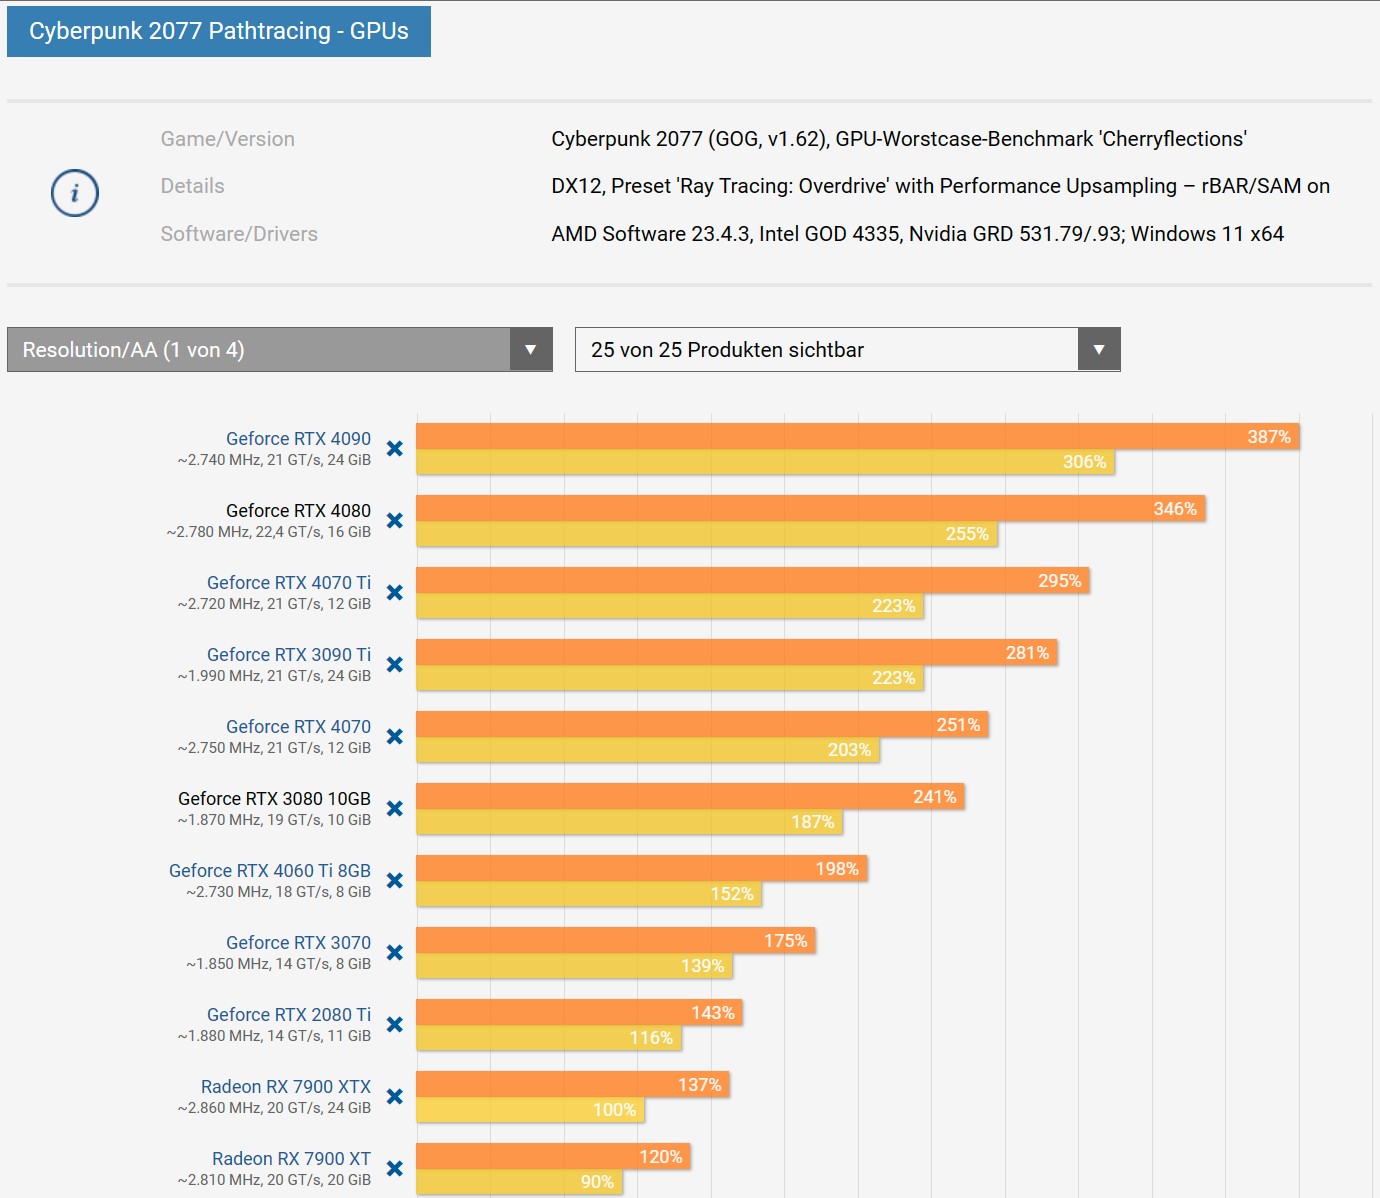Click the text starting 'Cyberpunk 2077 (GOG, v1.62)'
Image resolution: width=1380 pixels, height=1198 pixels.
(x=899, y=139)
